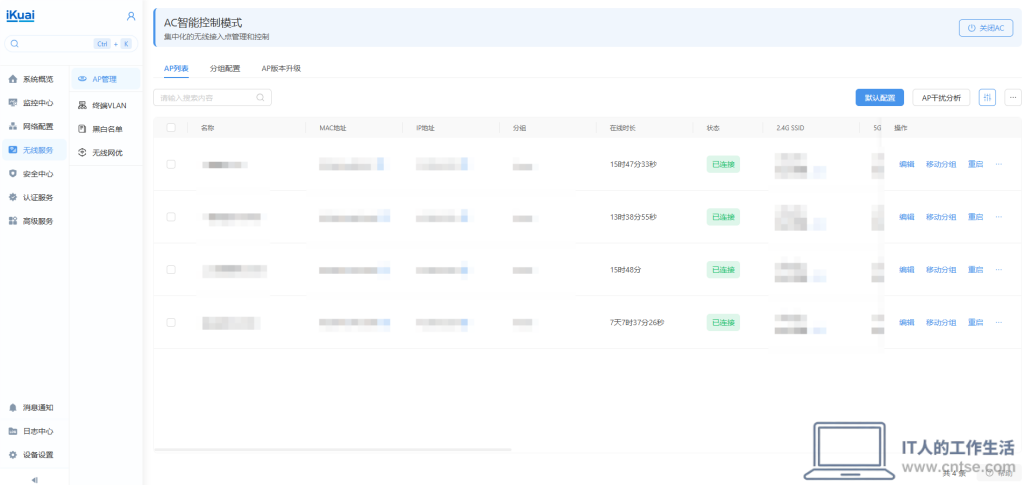Switch to the AP版本升级 tab
The image size is (1024, 485).
click(x=281, y=68)
